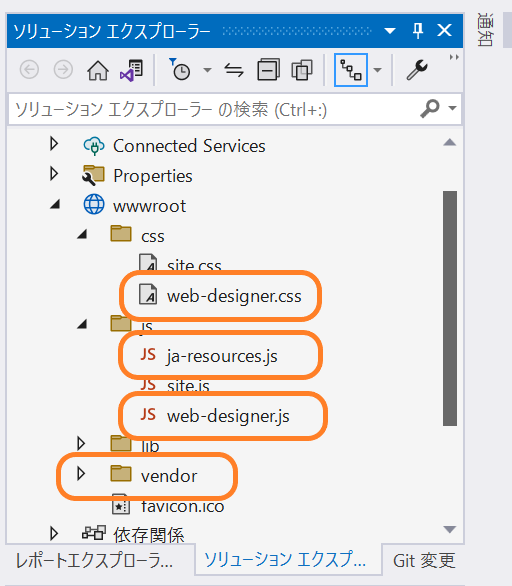Open the pending changes filter dropdown arrow
This screenshot has width=512, height=586.
[207, 70]
